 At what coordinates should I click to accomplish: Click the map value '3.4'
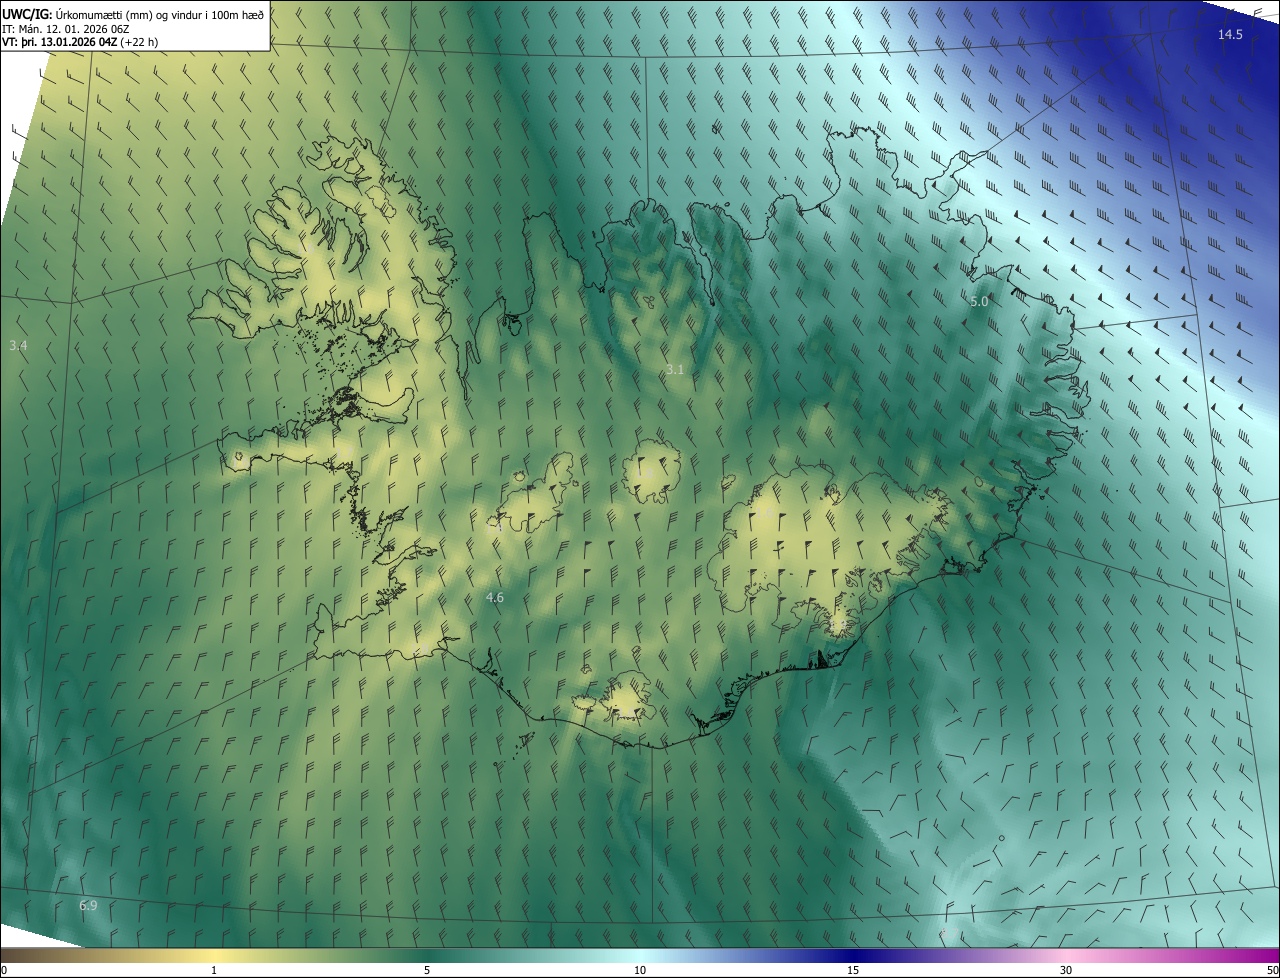[18, 345]
